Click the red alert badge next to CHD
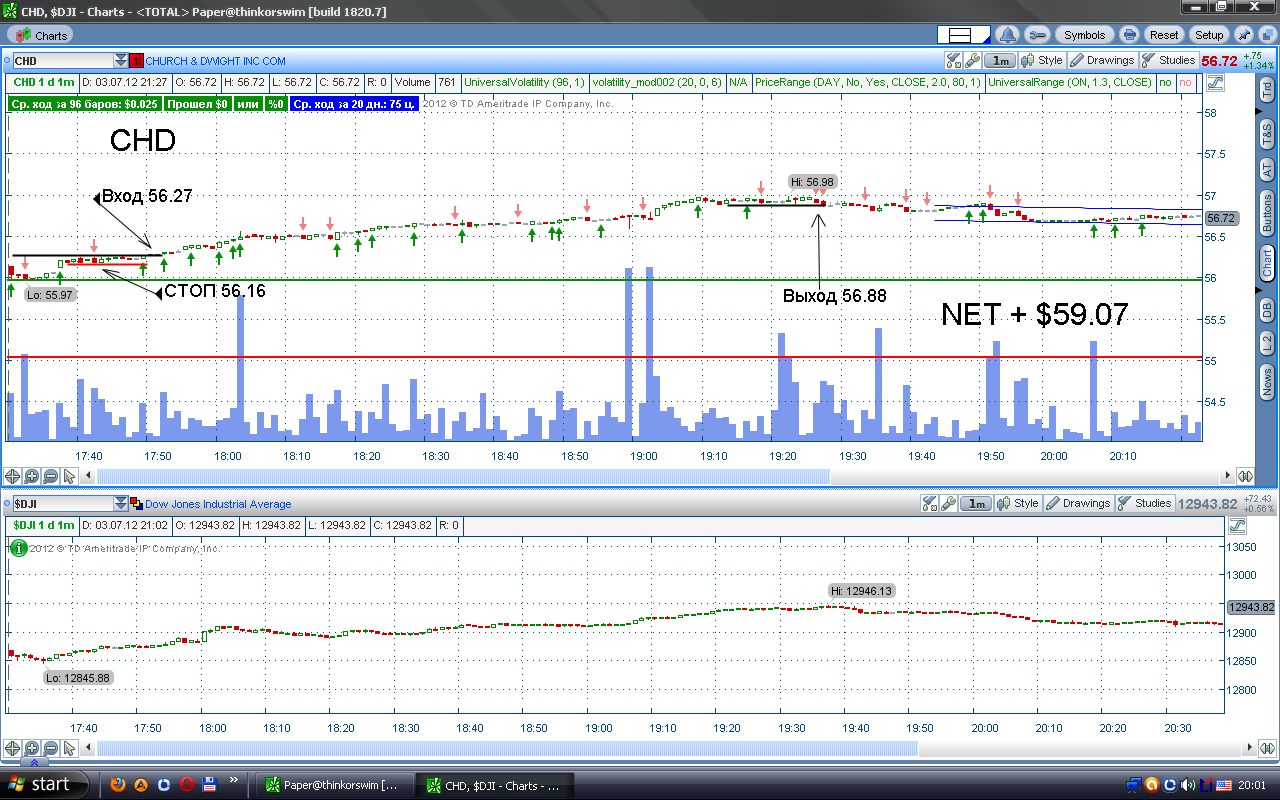 pos(137,61)
